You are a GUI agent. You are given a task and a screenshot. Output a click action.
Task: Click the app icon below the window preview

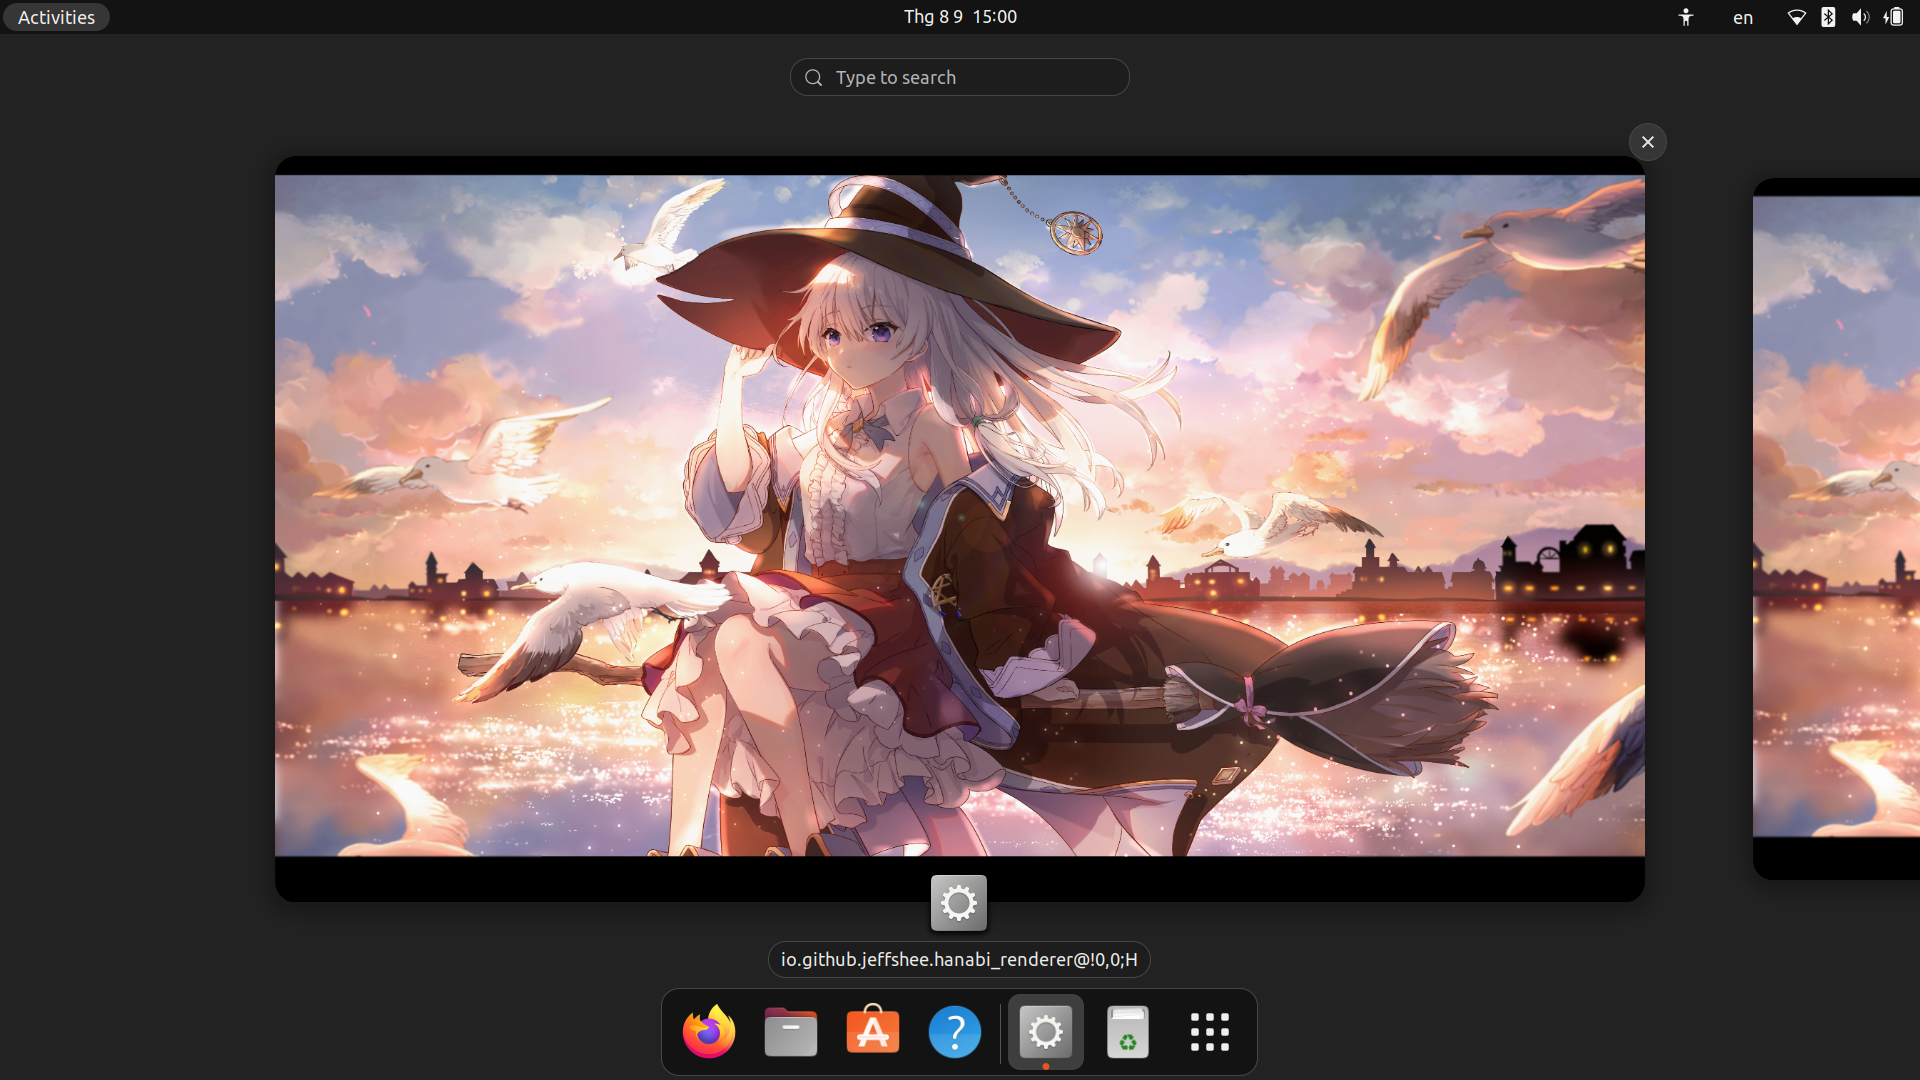(958, 902)
